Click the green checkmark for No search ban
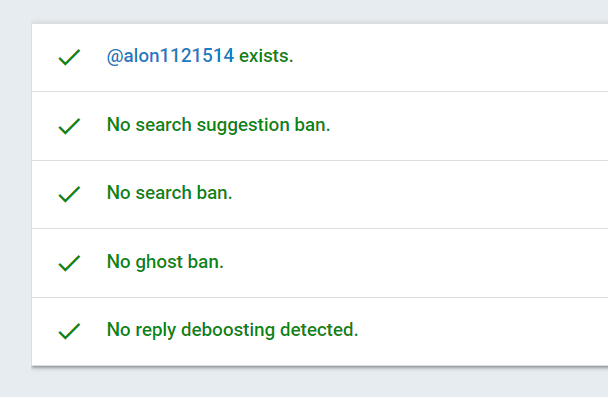 69,194
